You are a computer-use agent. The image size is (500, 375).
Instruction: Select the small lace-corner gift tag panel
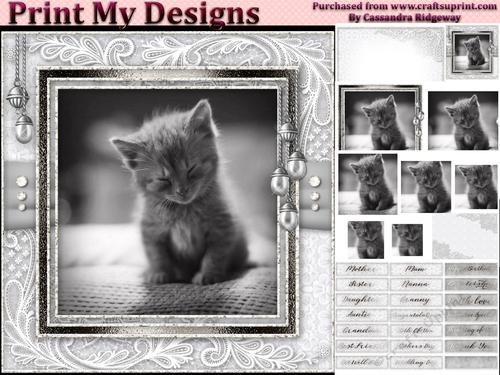tap(464, 236)
